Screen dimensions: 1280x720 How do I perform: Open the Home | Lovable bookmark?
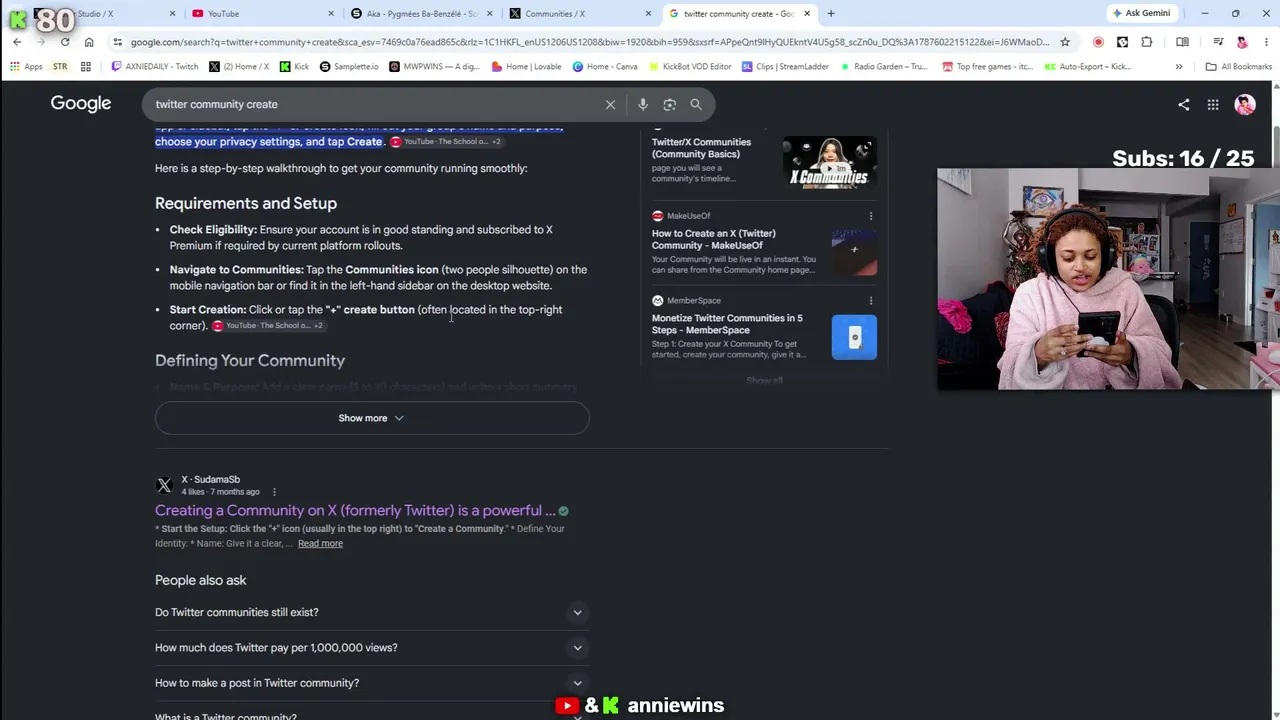526,67
